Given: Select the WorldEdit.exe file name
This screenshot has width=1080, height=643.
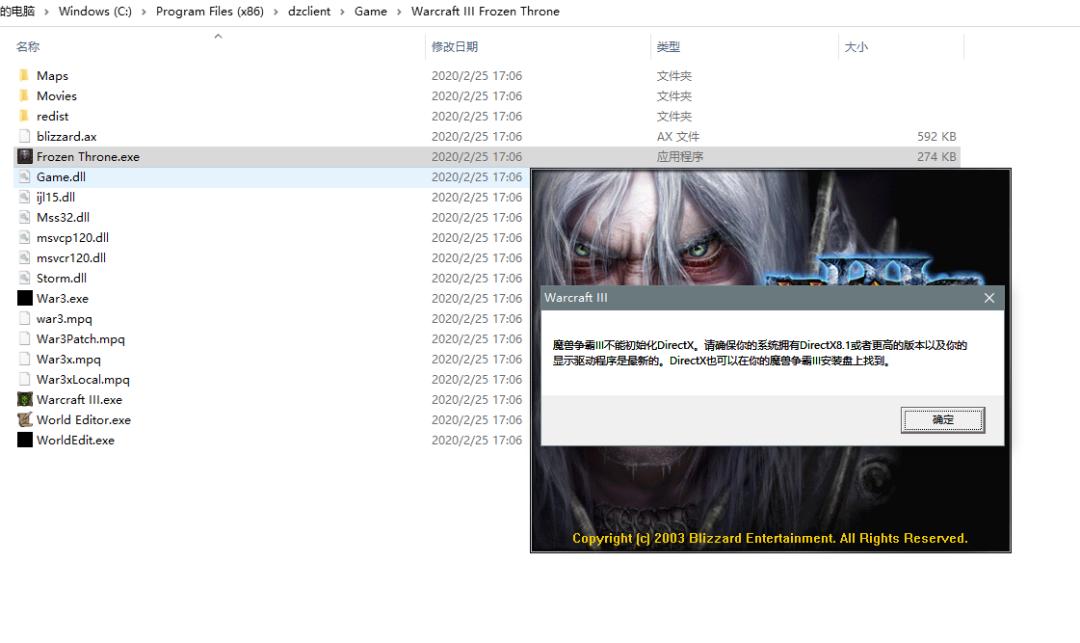Looking at the screenshot, I should tap(76, 441).
